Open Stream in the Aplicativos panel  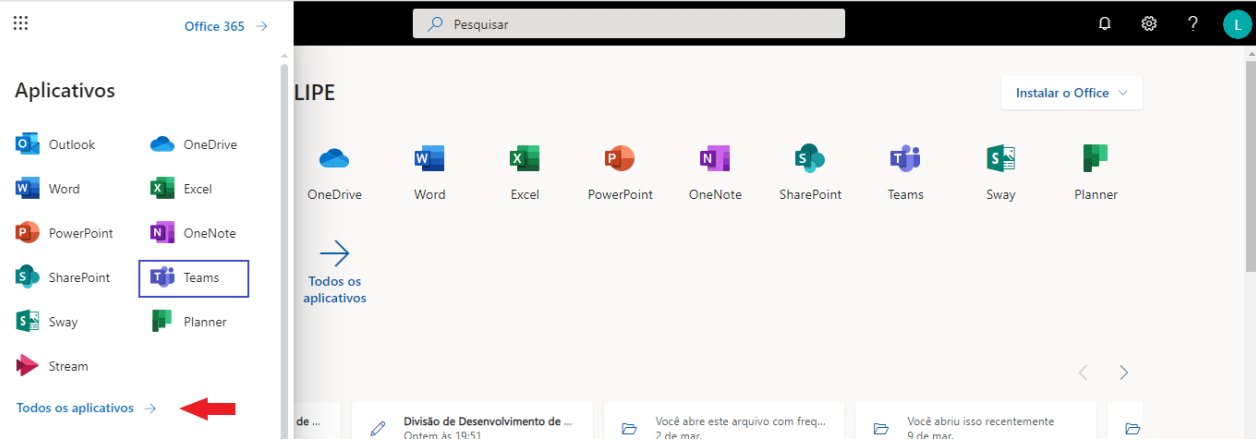click(52, 366)
